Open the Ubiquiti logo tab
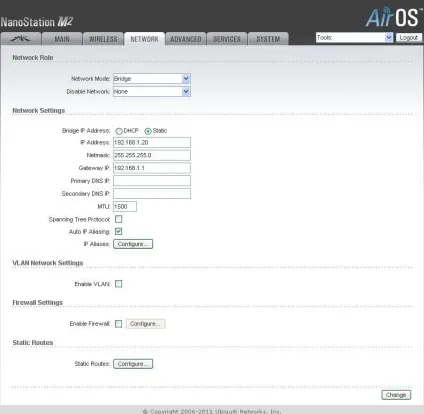The width and height of the screenshot is (424, 414). 20,39
